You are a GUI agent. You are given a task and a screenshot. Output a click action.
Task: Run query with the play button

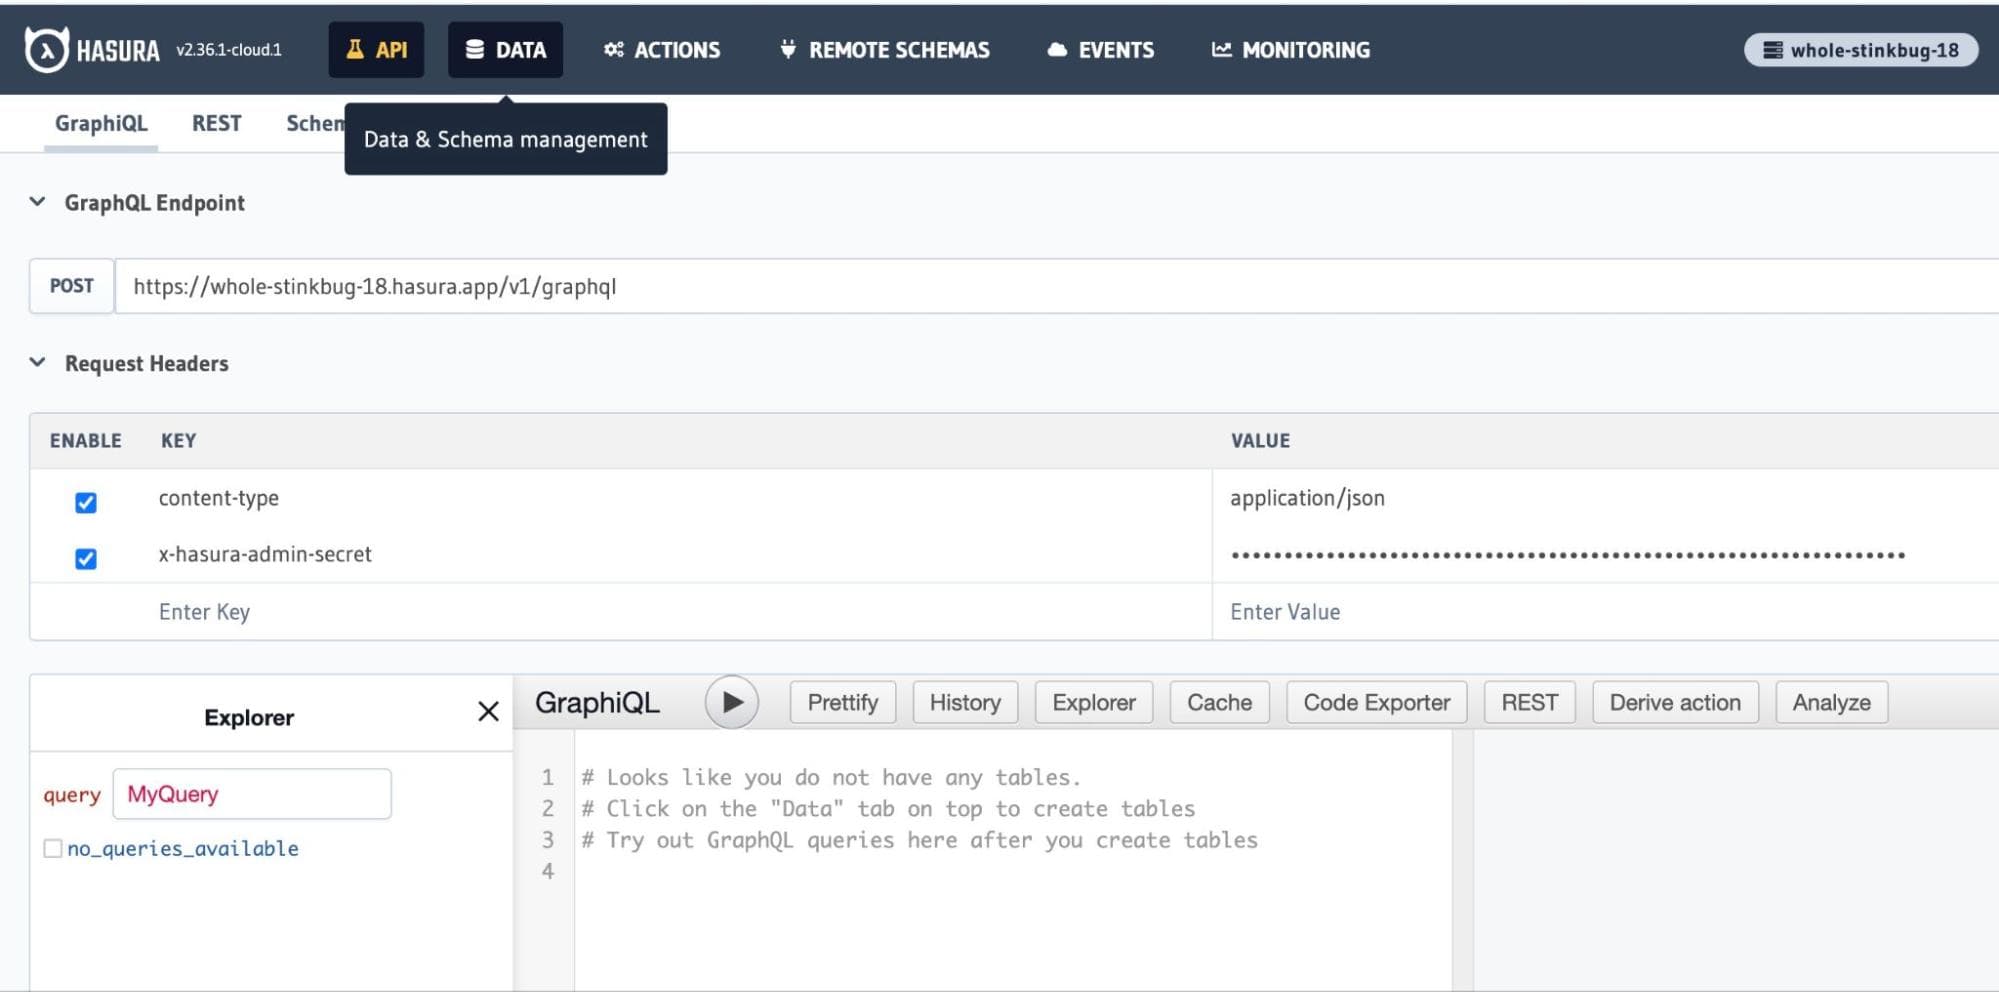click(731, 703)
